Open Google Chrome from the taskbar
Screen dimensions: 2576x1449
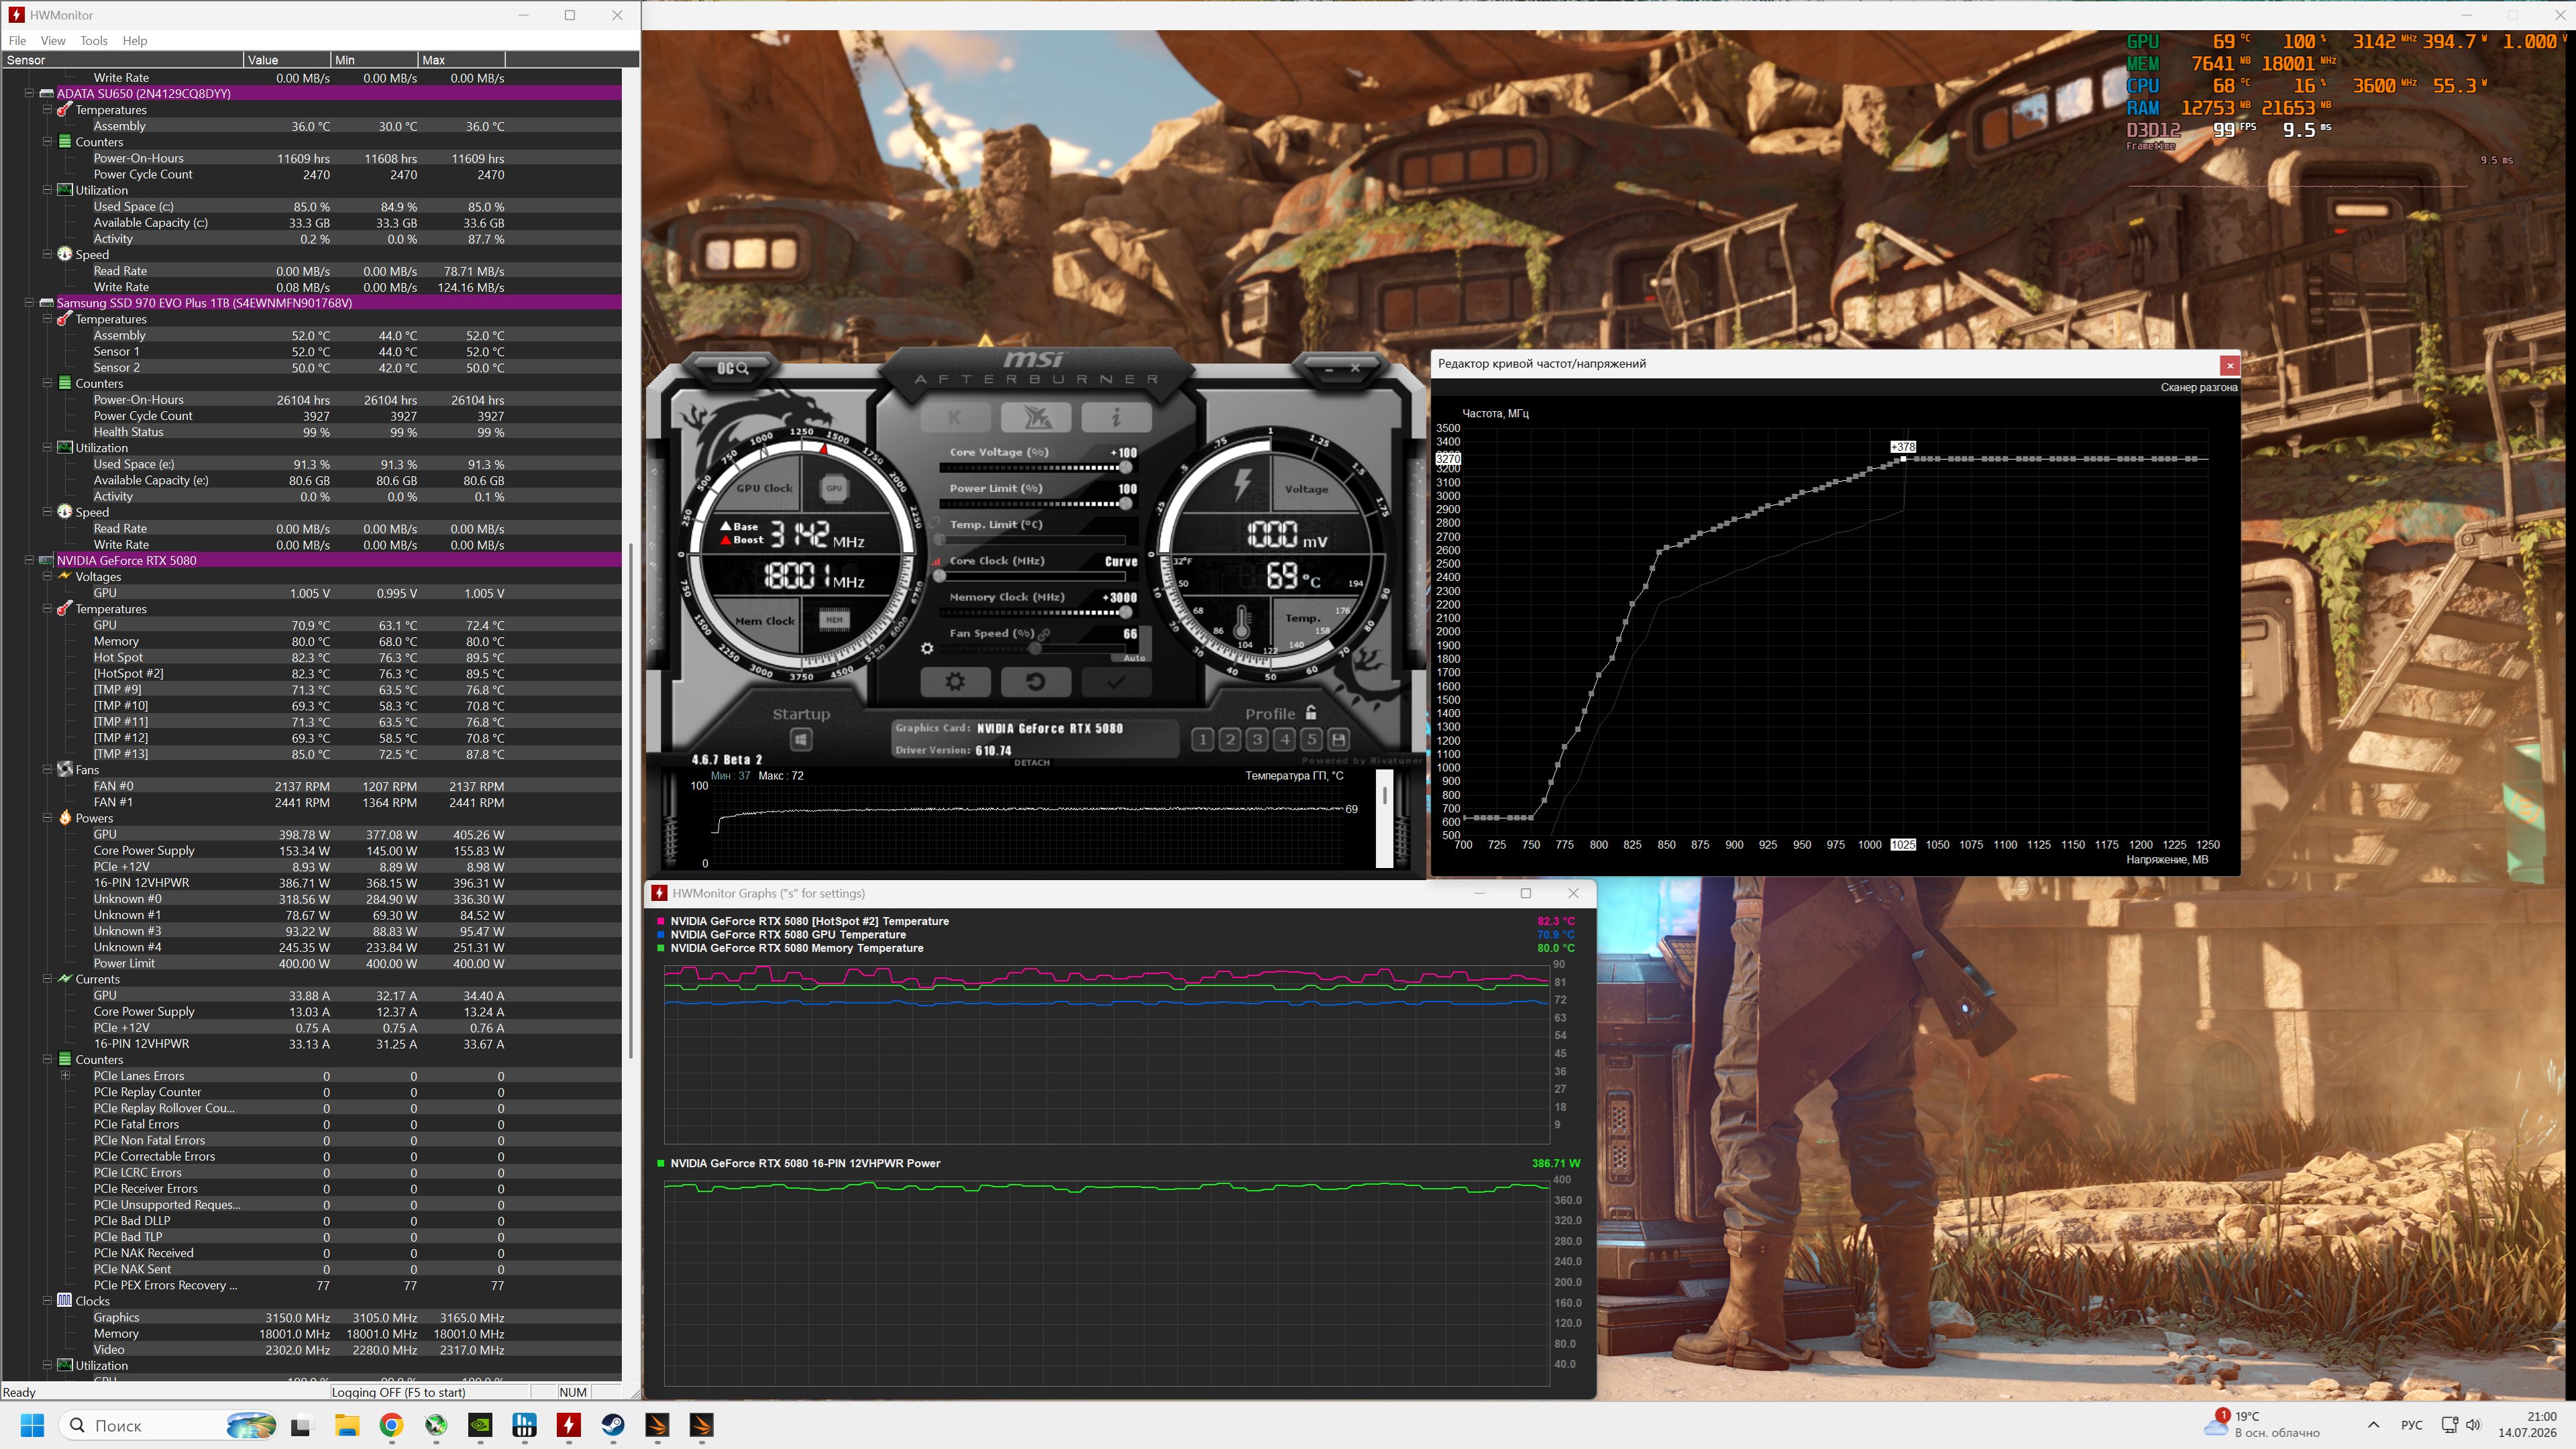click(x=391, y=1425)
